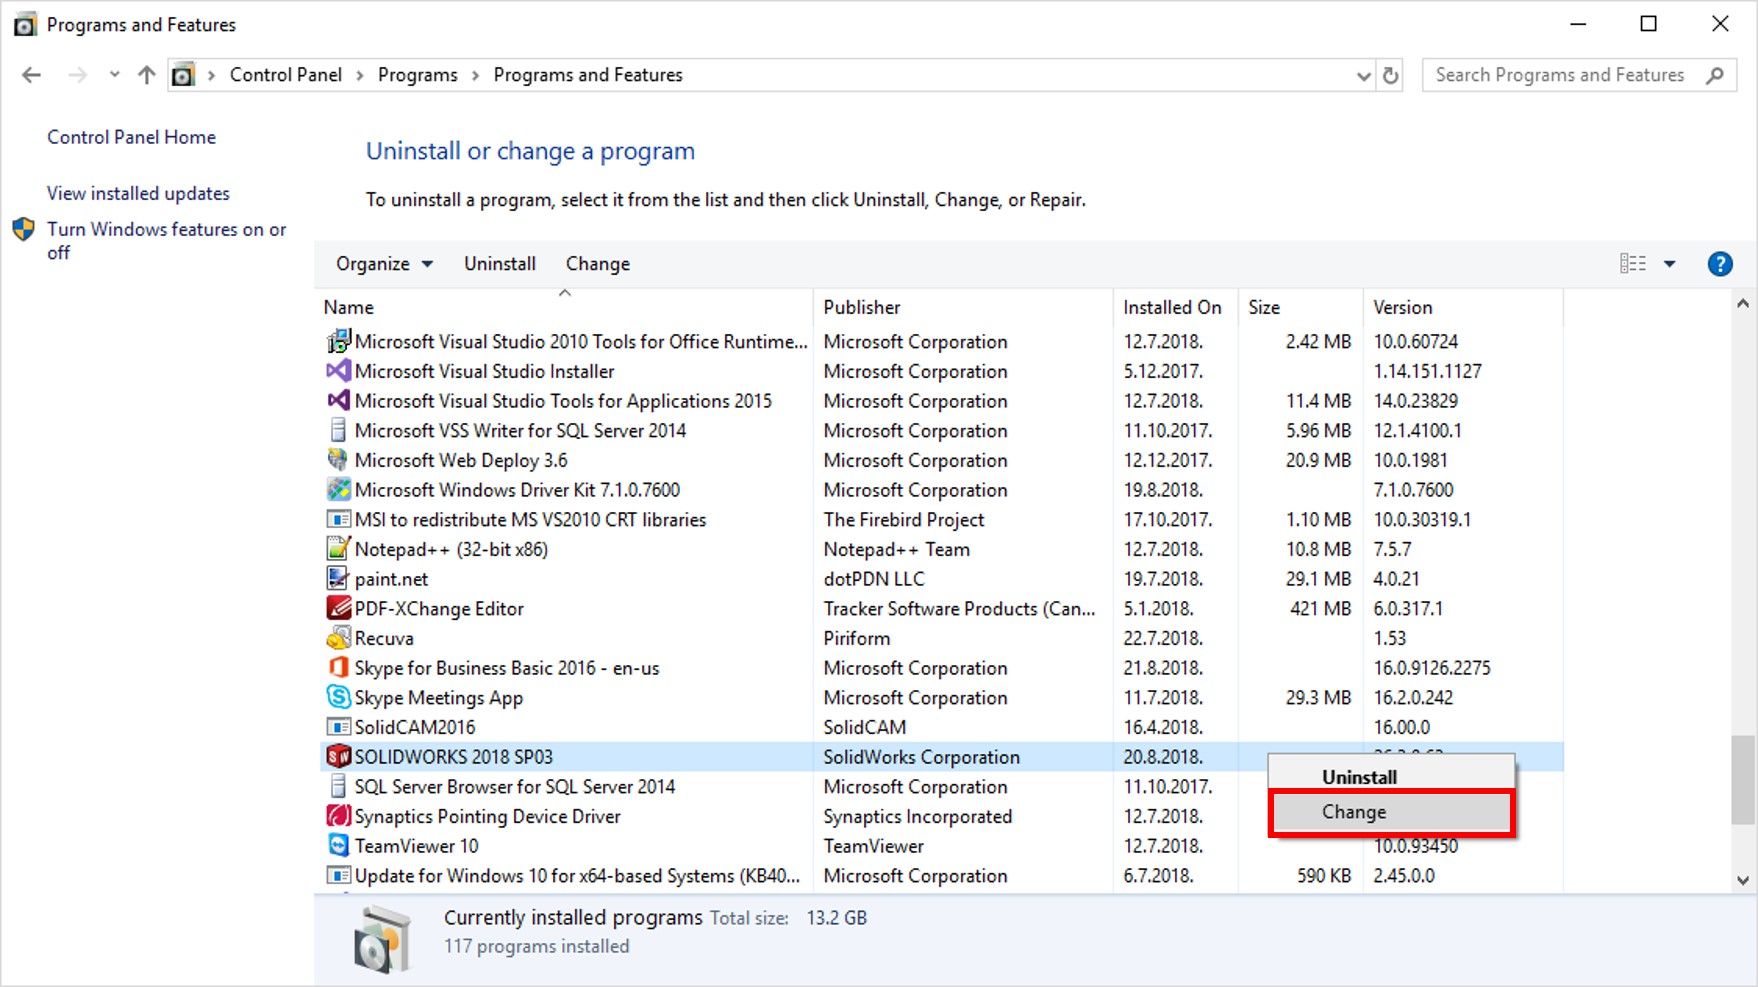
Task: Click the TeamViewer 10 icon
Action: click(x=339, y=846)
